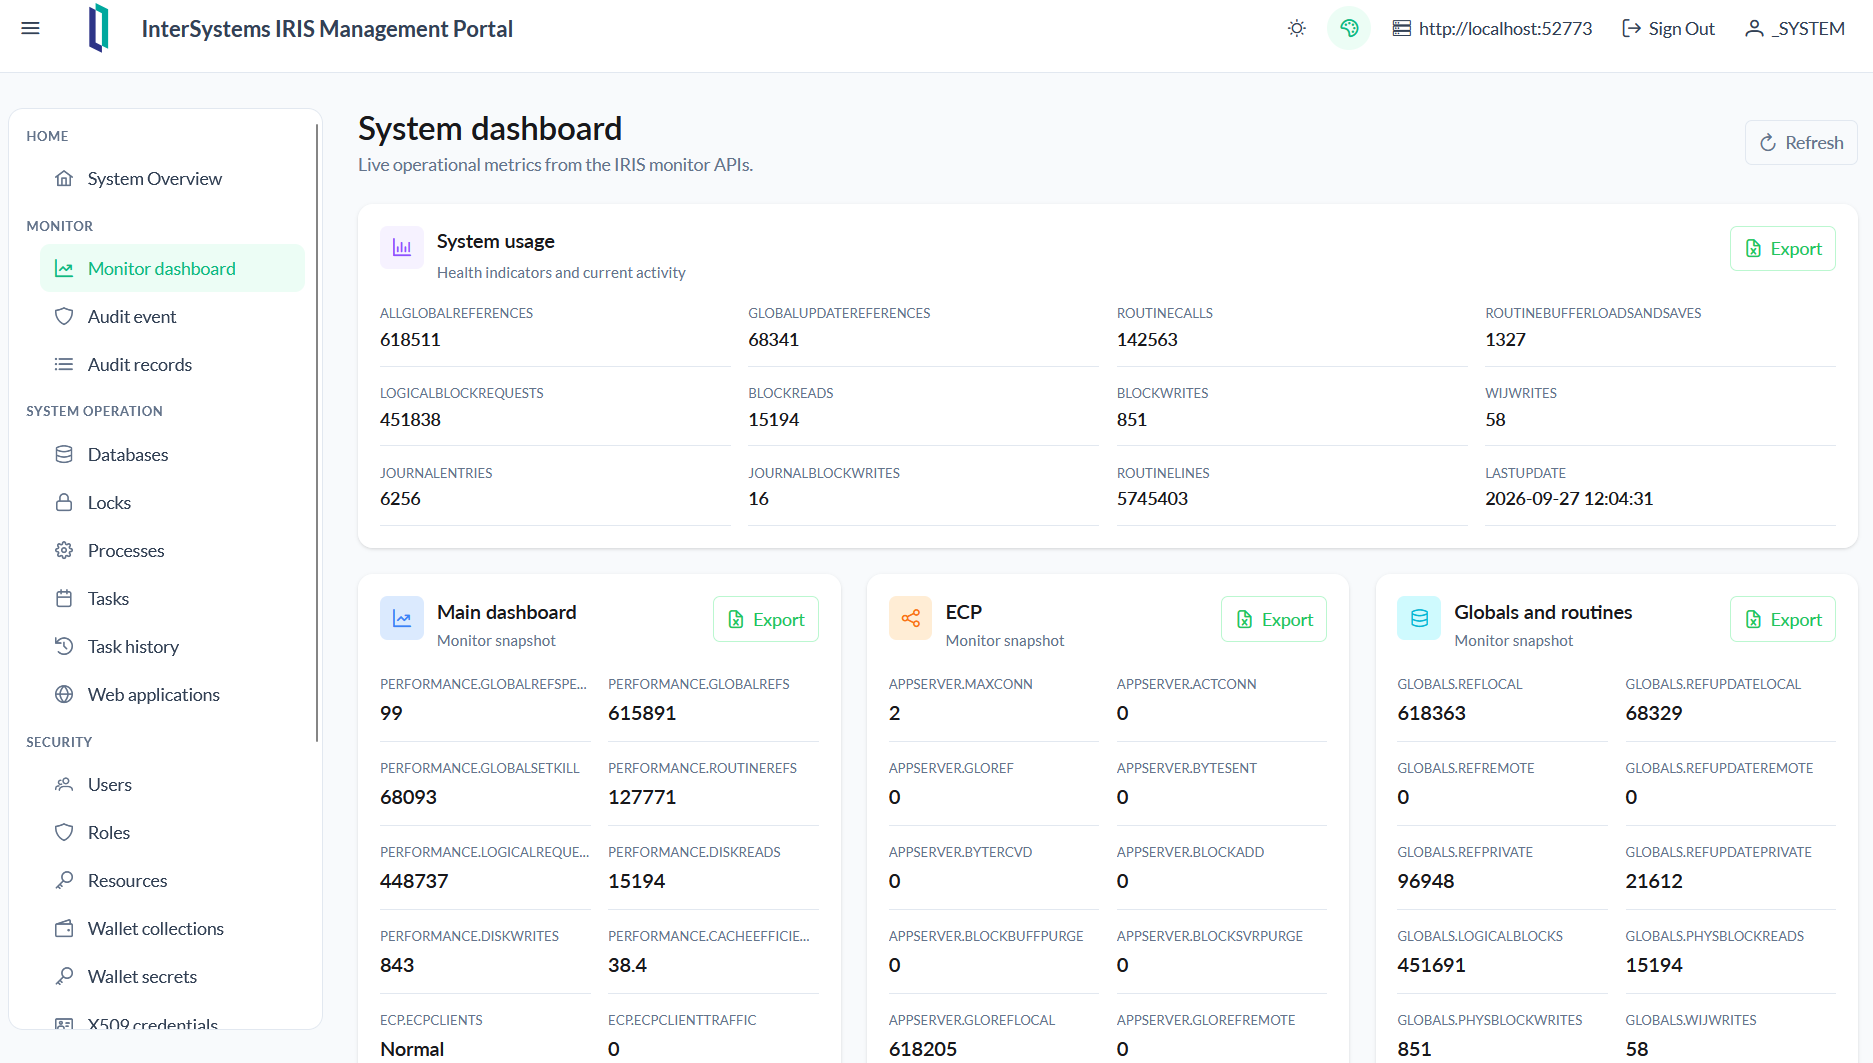Open the hamburger navigation menu
This screenshot has height=1063, width=1873.
[31, 28]
